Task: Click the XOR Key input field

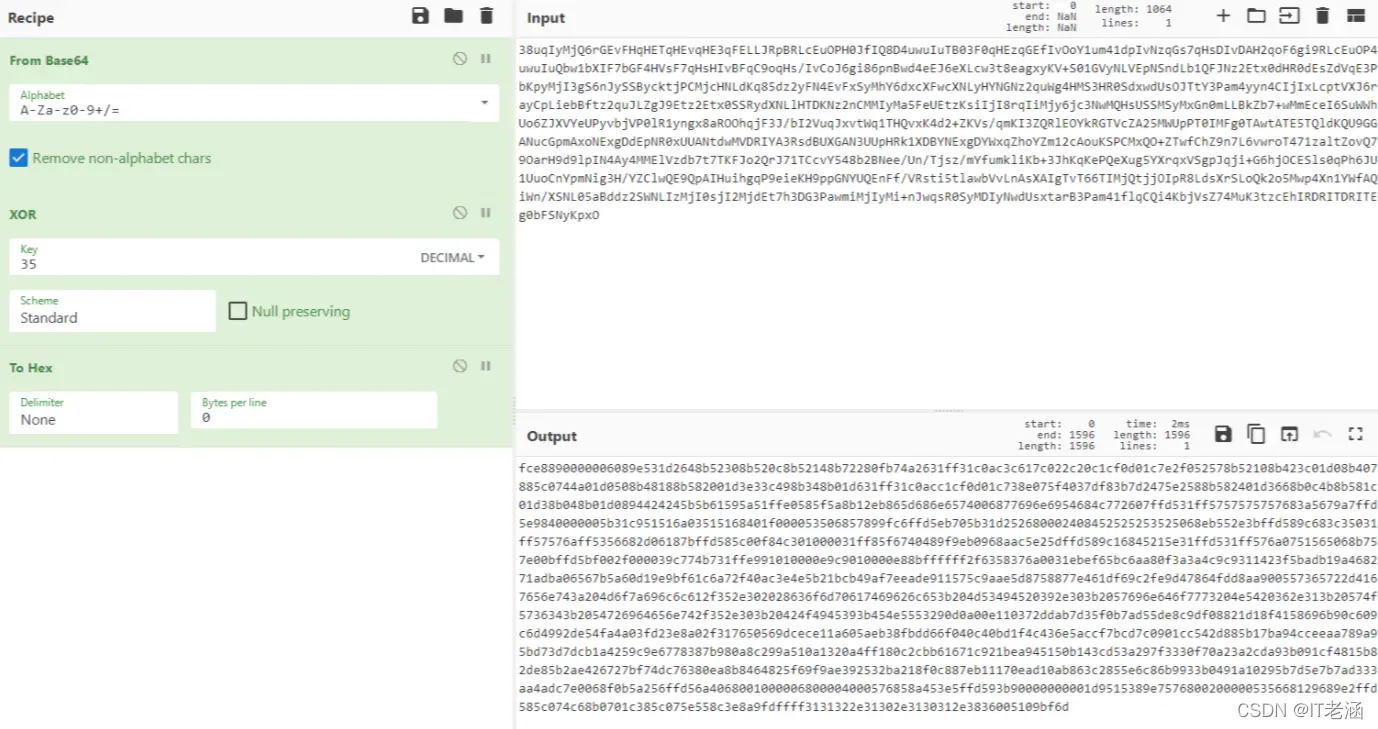Action: [x=208, y=257]
